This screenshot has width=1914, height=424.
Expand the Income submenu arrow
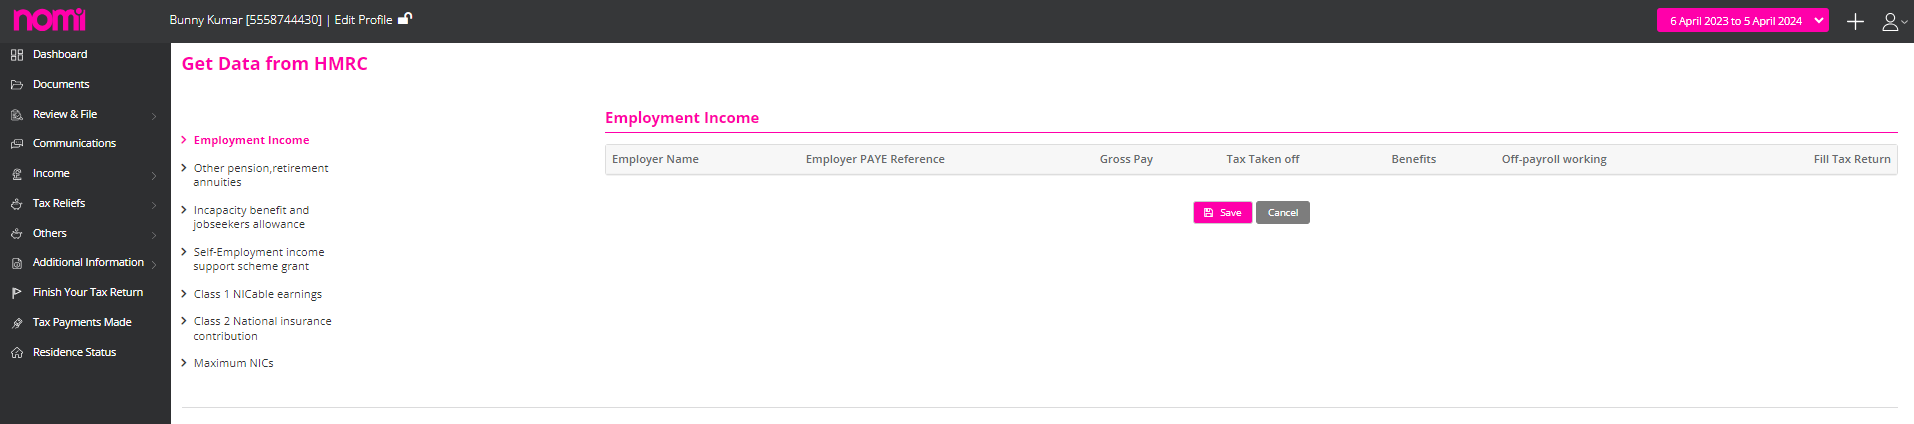[154, 175]
